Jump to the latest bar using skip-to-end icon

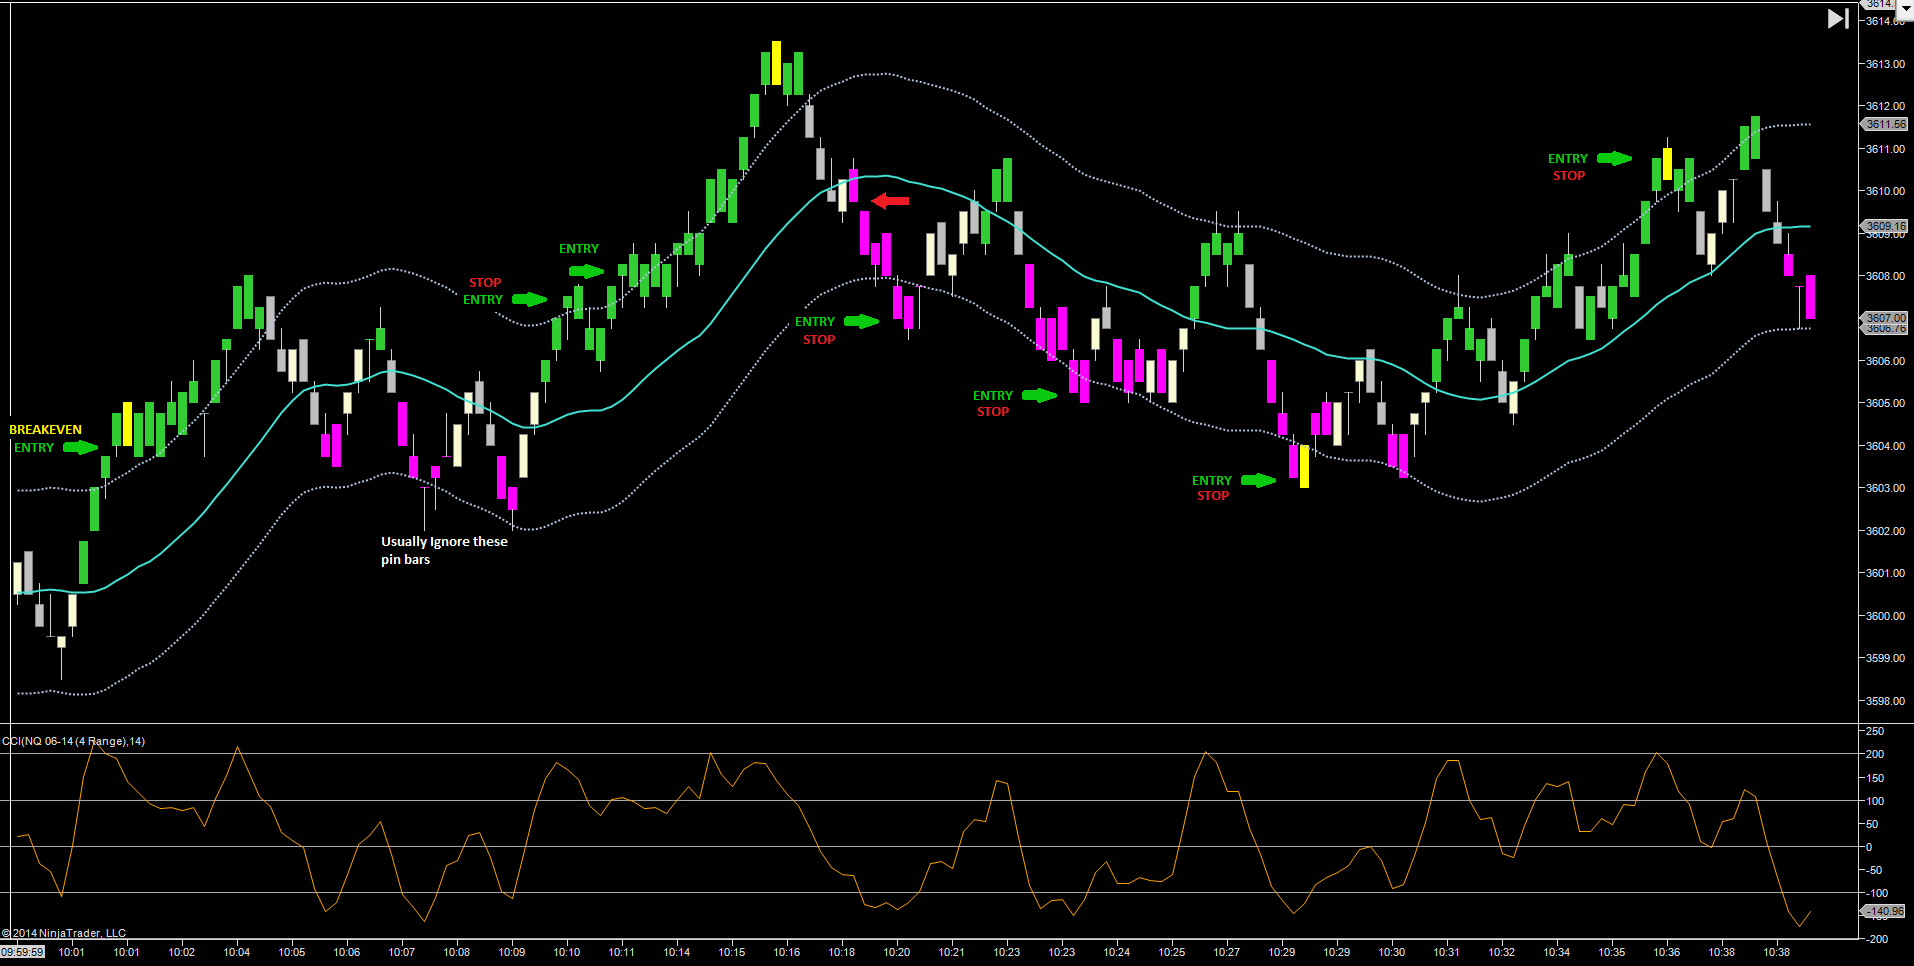click(x=1838, y=18)
